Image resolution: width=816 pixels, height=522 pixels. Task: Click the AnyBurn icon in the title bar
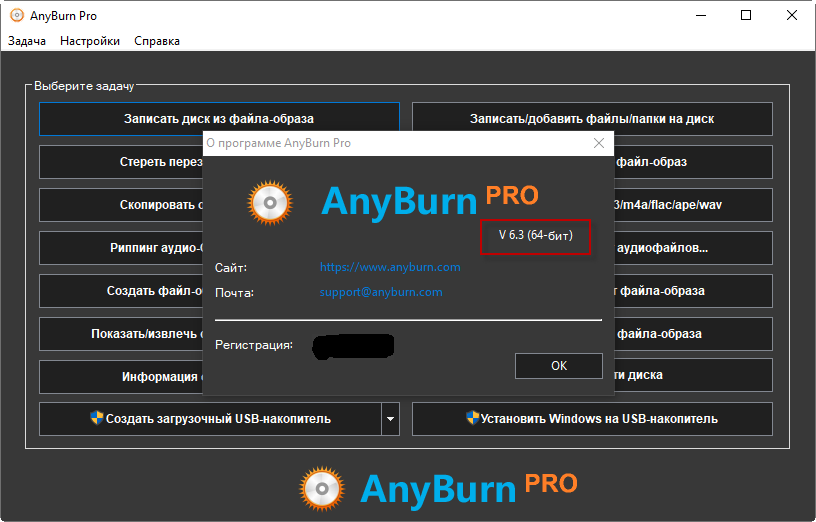[17, 16]
